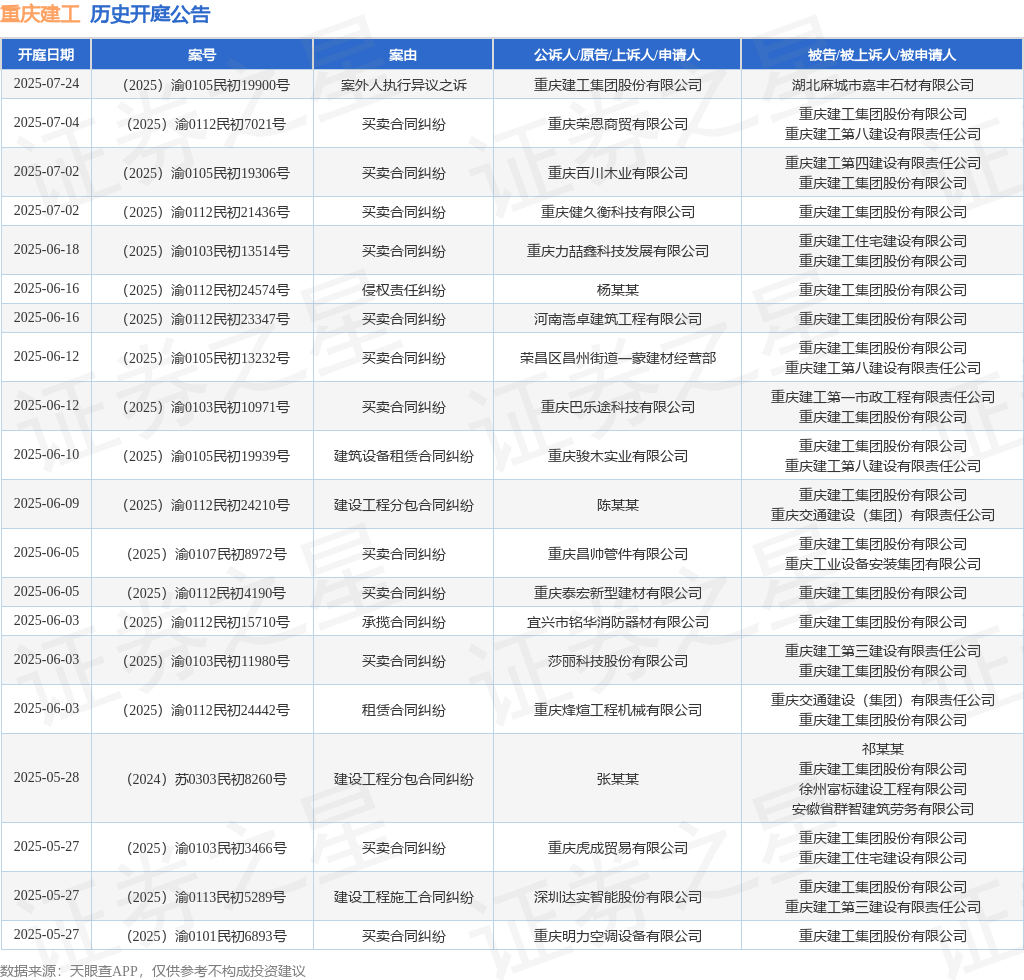Click plaintiff '张某某'

pyautogui.click(x=617, y=779)
